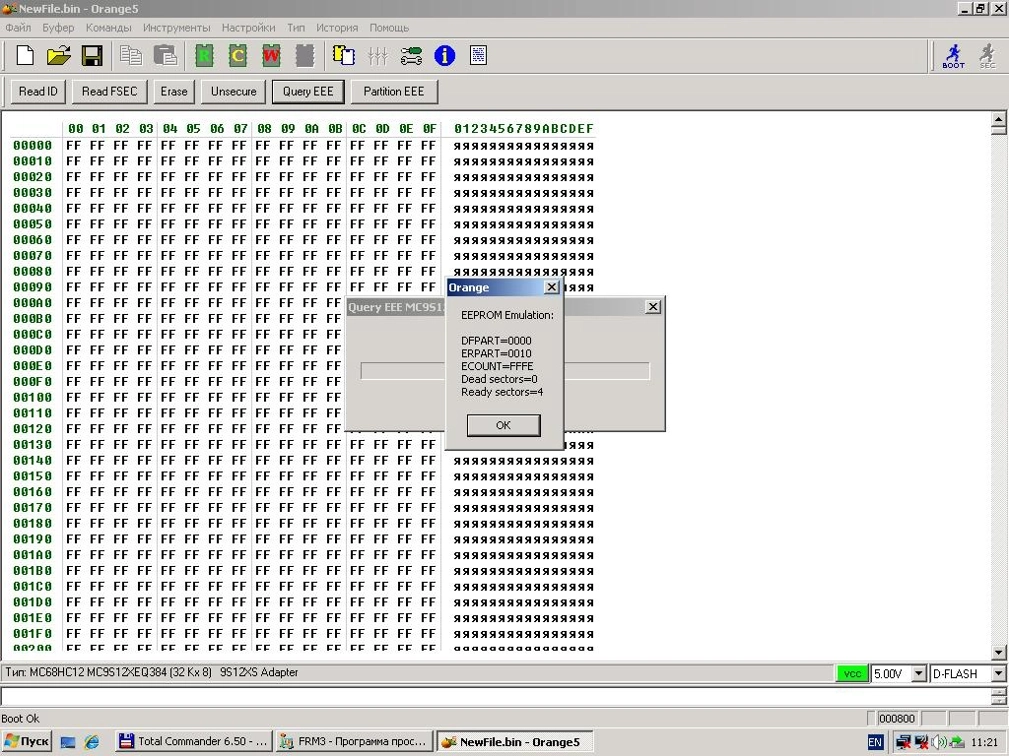Click the Erase button
This screenshot has height=756, width=1009.
pos(174,91)
